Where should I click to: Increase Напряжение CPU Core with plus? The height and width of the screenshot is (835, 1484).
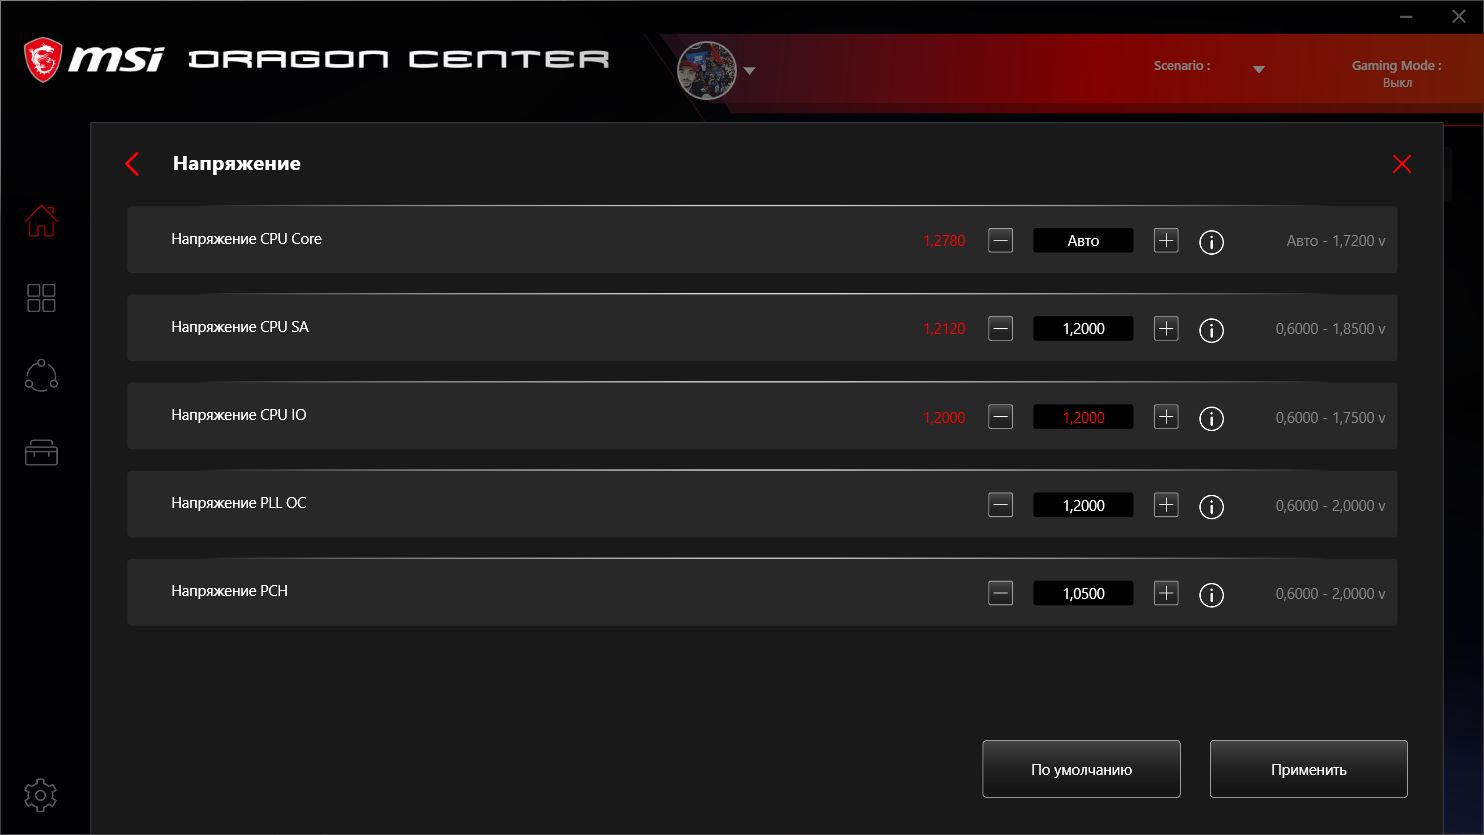click(x=1166, y=241)
